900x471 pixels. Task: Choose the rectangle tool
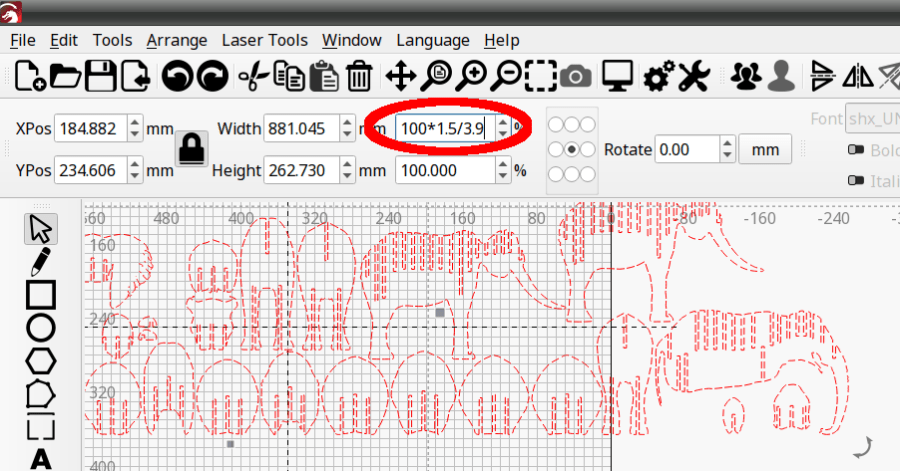click(x=41, y=295)
